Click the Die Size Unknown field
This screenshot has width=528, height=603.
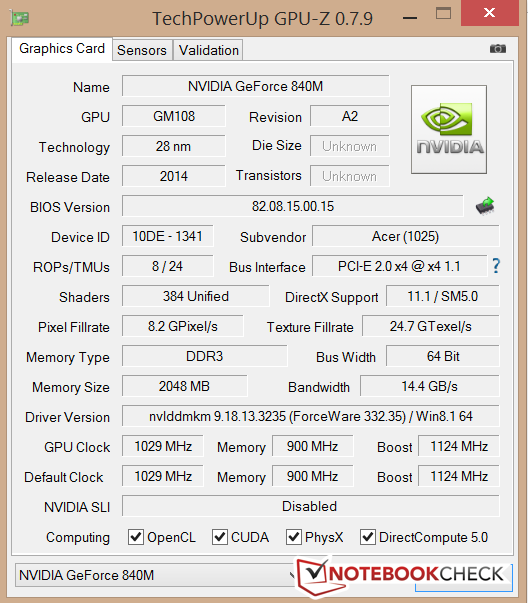tap(350, 146)
